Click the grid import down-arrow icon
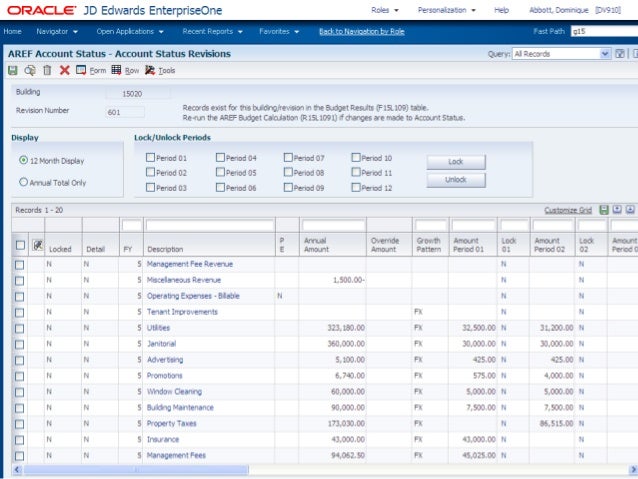The width and height of the screenshot is (638, 479). click(x=630, y=210)
